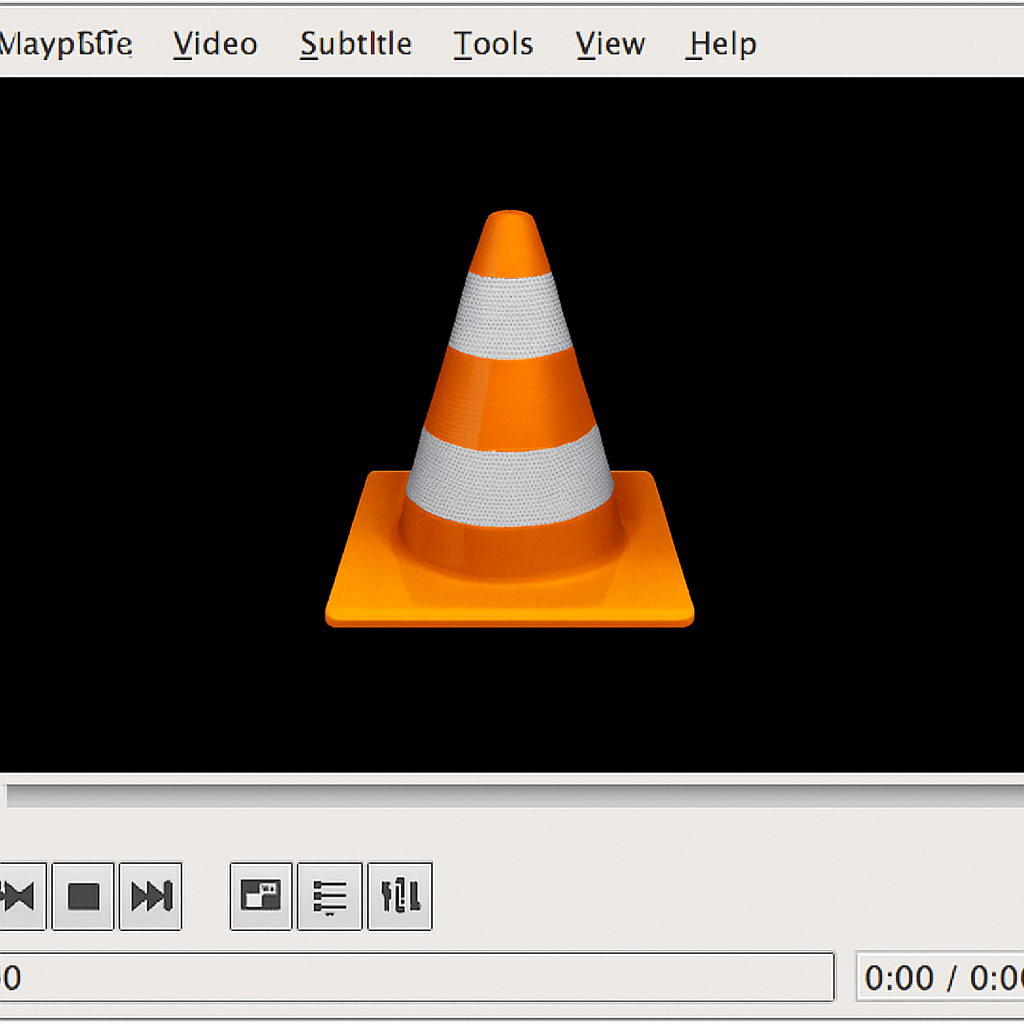Open the Help menu
1024x1024 pixels.
click(719, 43)
